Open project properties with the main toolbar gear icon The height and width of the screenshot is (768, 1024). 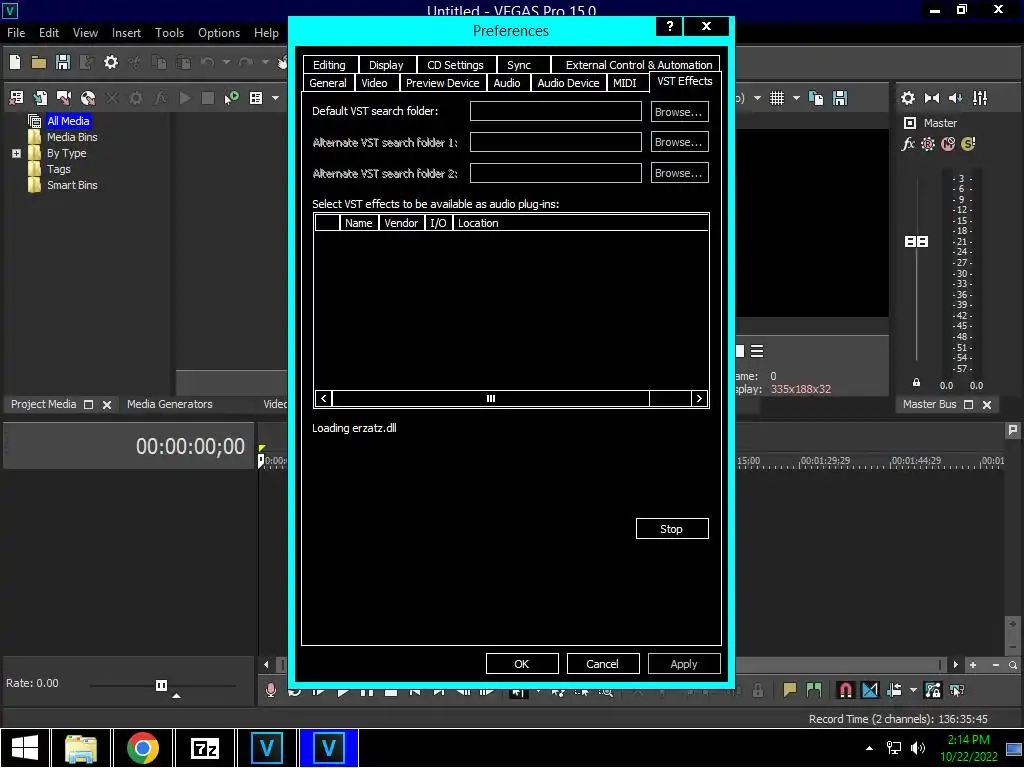(111, 62)
